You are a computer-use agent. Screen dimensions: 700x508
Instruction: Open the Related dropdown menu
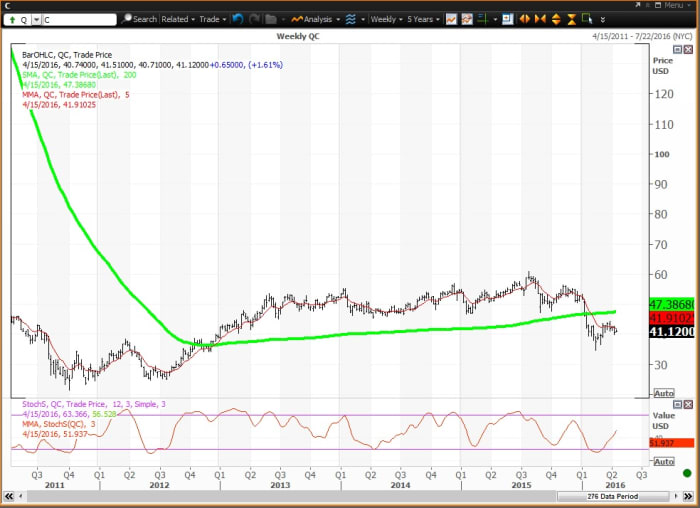pyautogui.click(x=177, y=19)
